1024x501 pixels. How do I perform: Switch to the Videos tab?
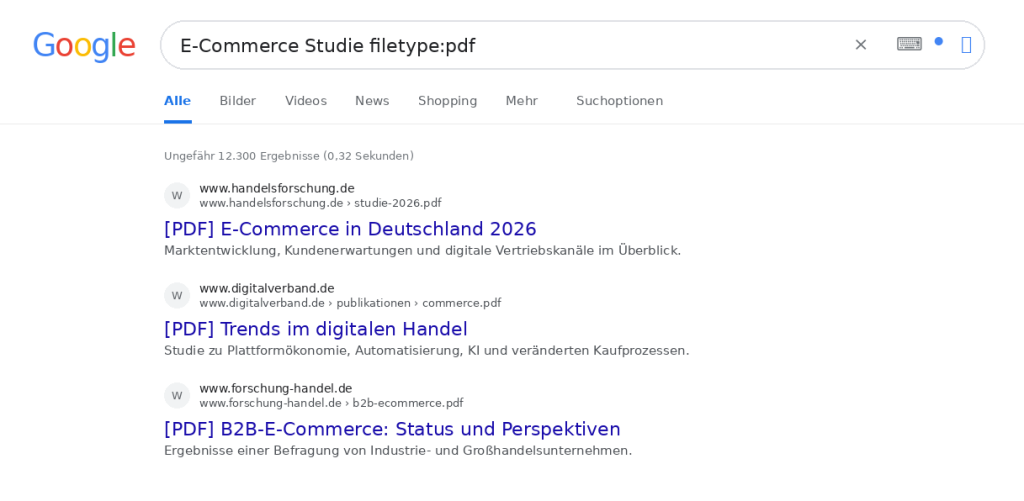[x=306, y=101]
